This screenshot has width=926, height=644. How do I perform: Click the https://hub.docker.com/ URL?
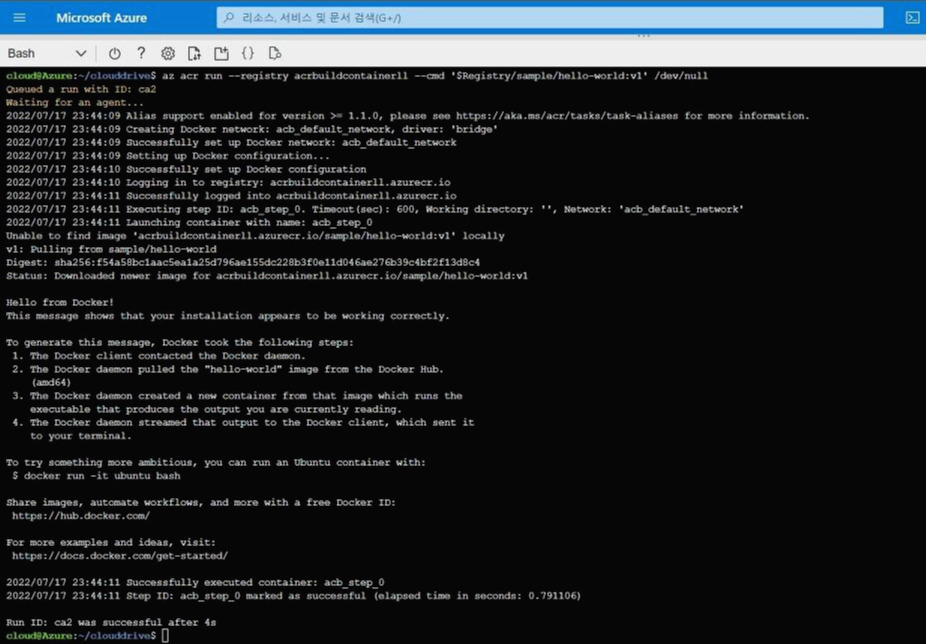(81, 516)
